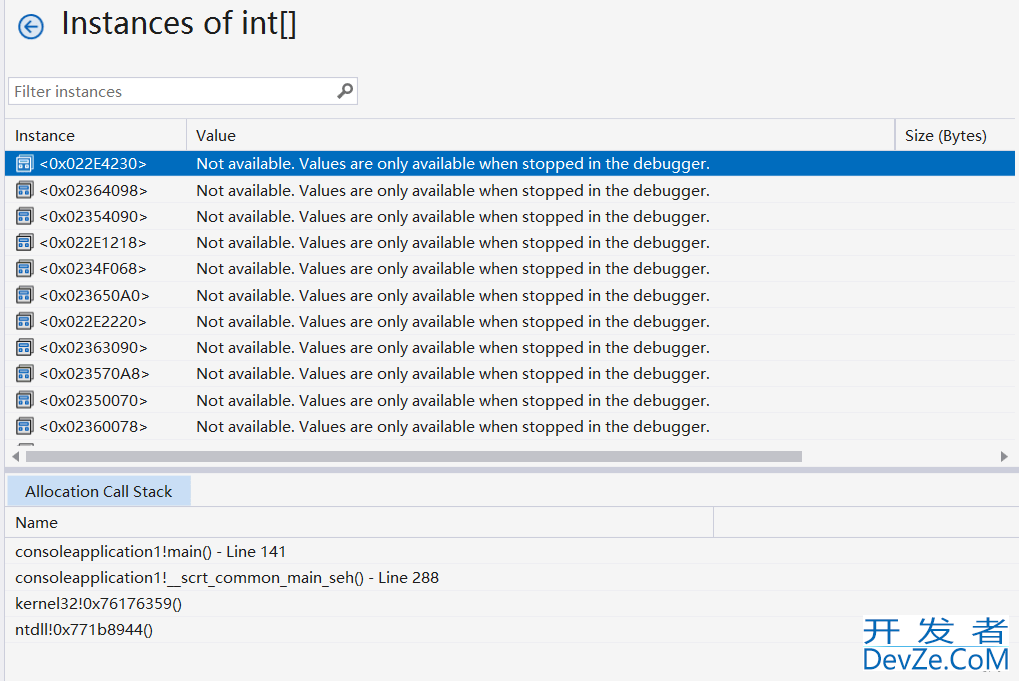Image resolution: width=1019 pixels, height=681 pixels.
Task: Select instance address <0x02363090>
Action: 94,348
